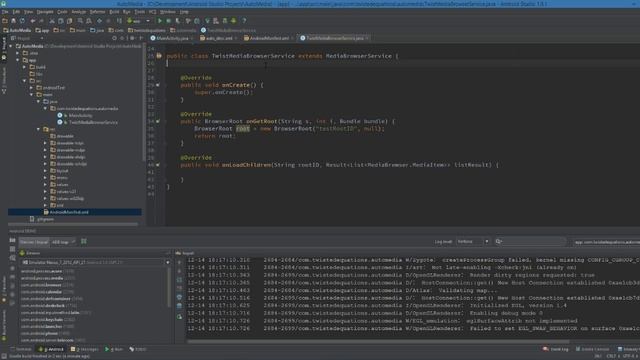This screenshot has width=640, height=360.
Task: Open the Build menu
Action: coord(114,12)
